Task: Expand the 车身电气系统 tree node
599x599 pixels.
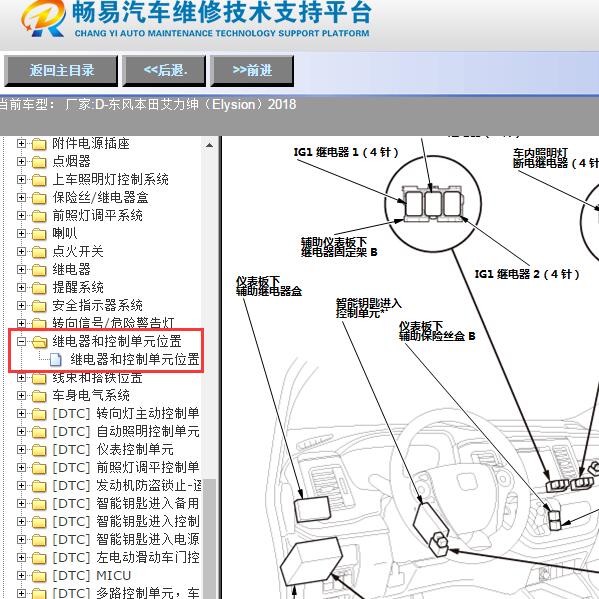Action: [21, 395]
